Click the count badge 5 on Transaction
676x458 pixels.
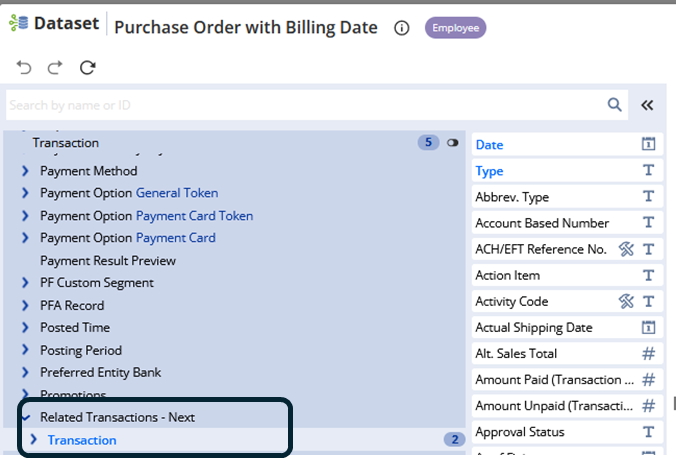tap(428, 142)
